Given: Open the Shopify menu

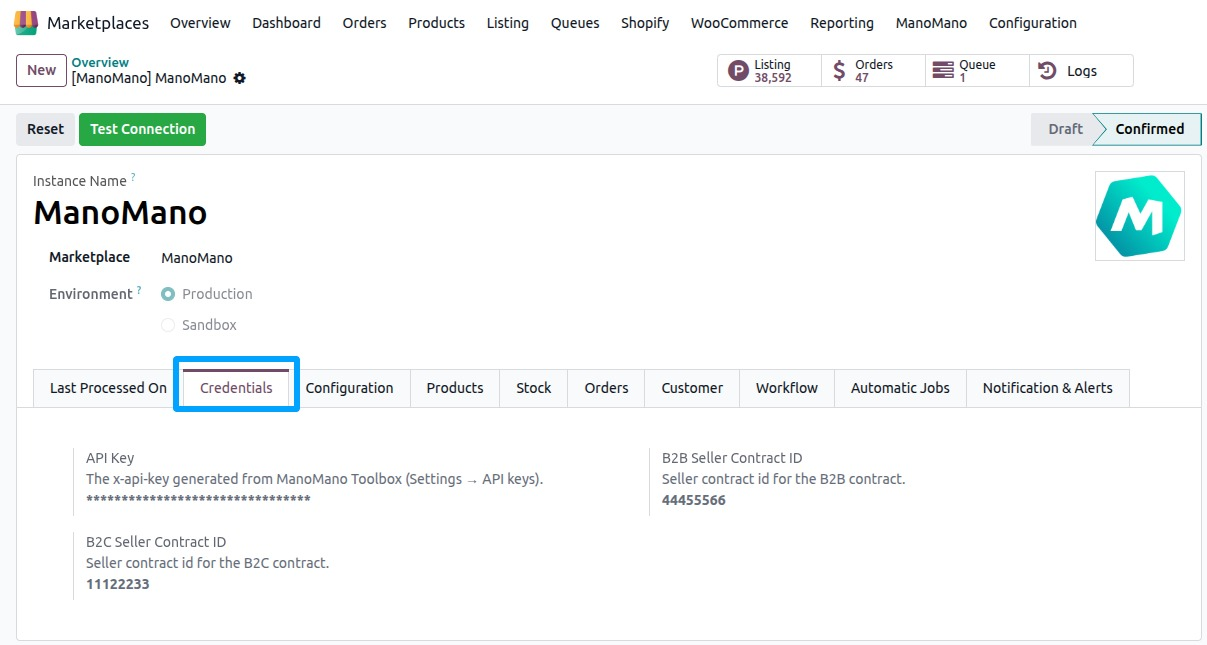Looking at the screenshot, I should pyautogui.click(x=645, y=23).
